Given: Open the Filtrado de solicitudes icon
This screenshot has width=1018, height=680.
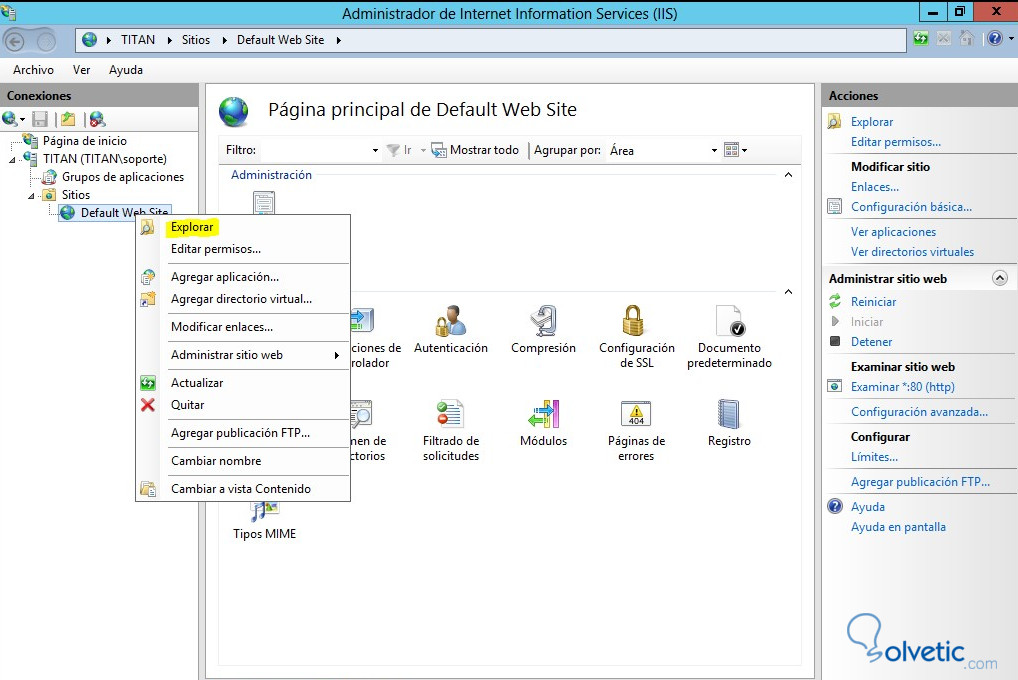Looking at the screenshot, I should (451, 430).
